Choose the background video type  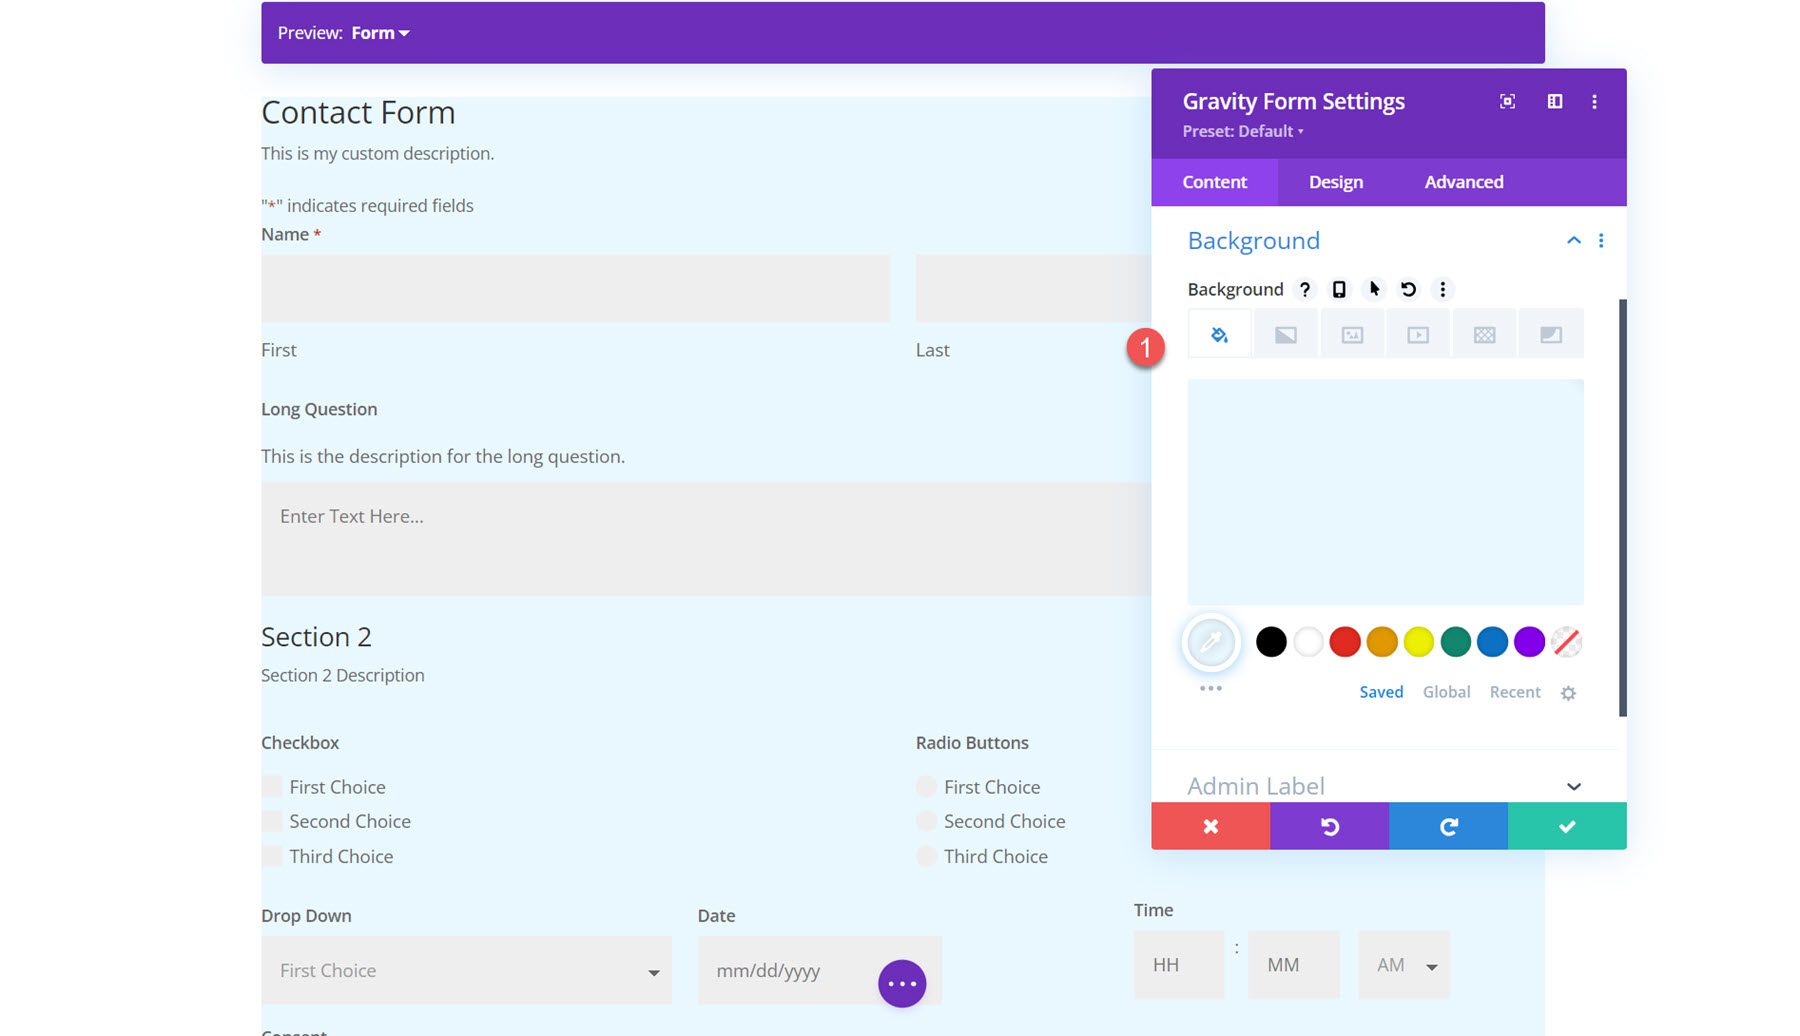(x=1417, y=333)
